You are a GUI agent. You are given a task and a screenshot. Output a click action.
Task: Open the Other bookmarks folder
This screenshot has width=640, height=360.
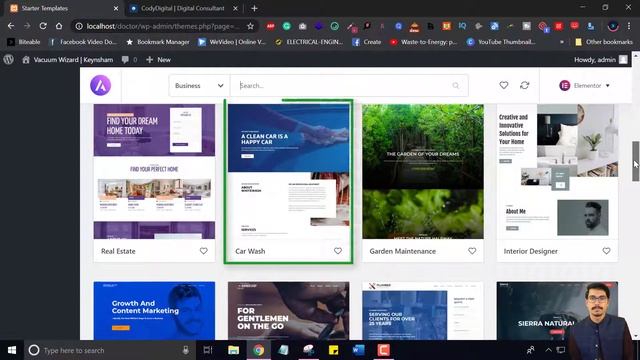(604, 42)
